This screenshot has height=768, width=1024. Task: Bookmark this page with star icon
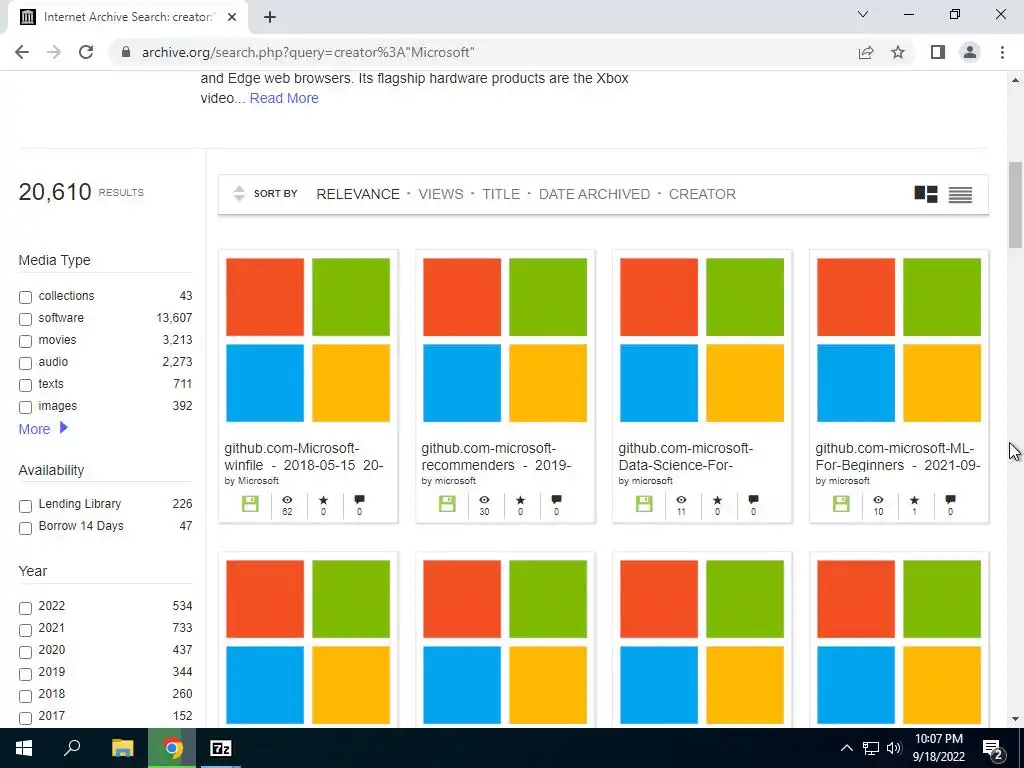pyautogui.click(x=898, y=52)
